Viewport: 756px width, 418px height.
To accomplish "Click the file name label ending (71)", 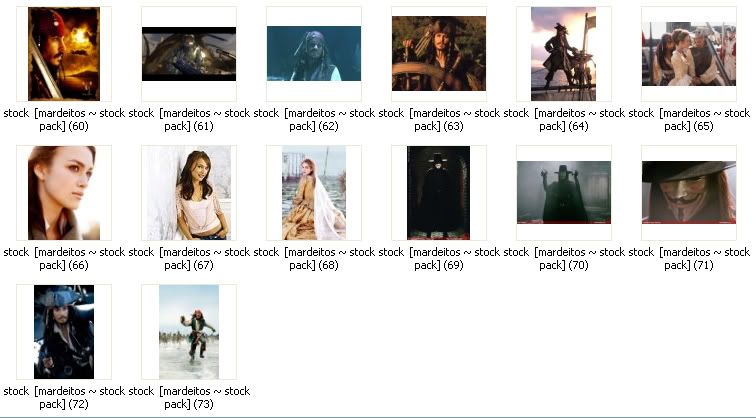I will (688, 259).
